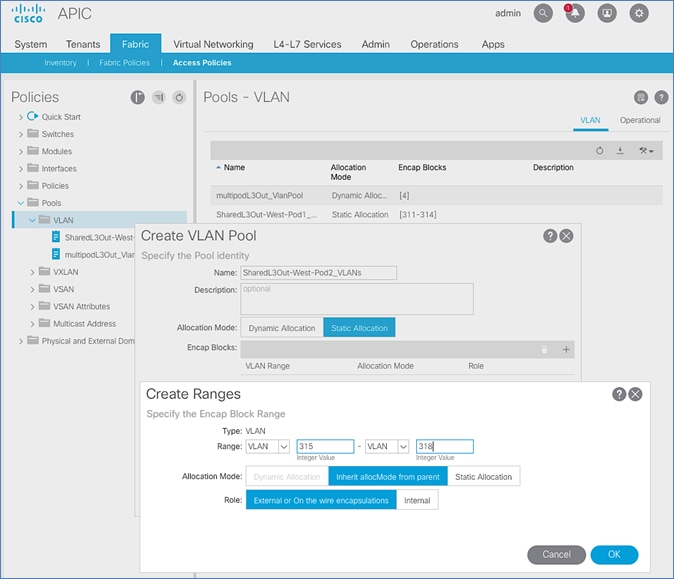Refresh the Policies navigation pane
The image size is (674, 579).
(179, 98)
